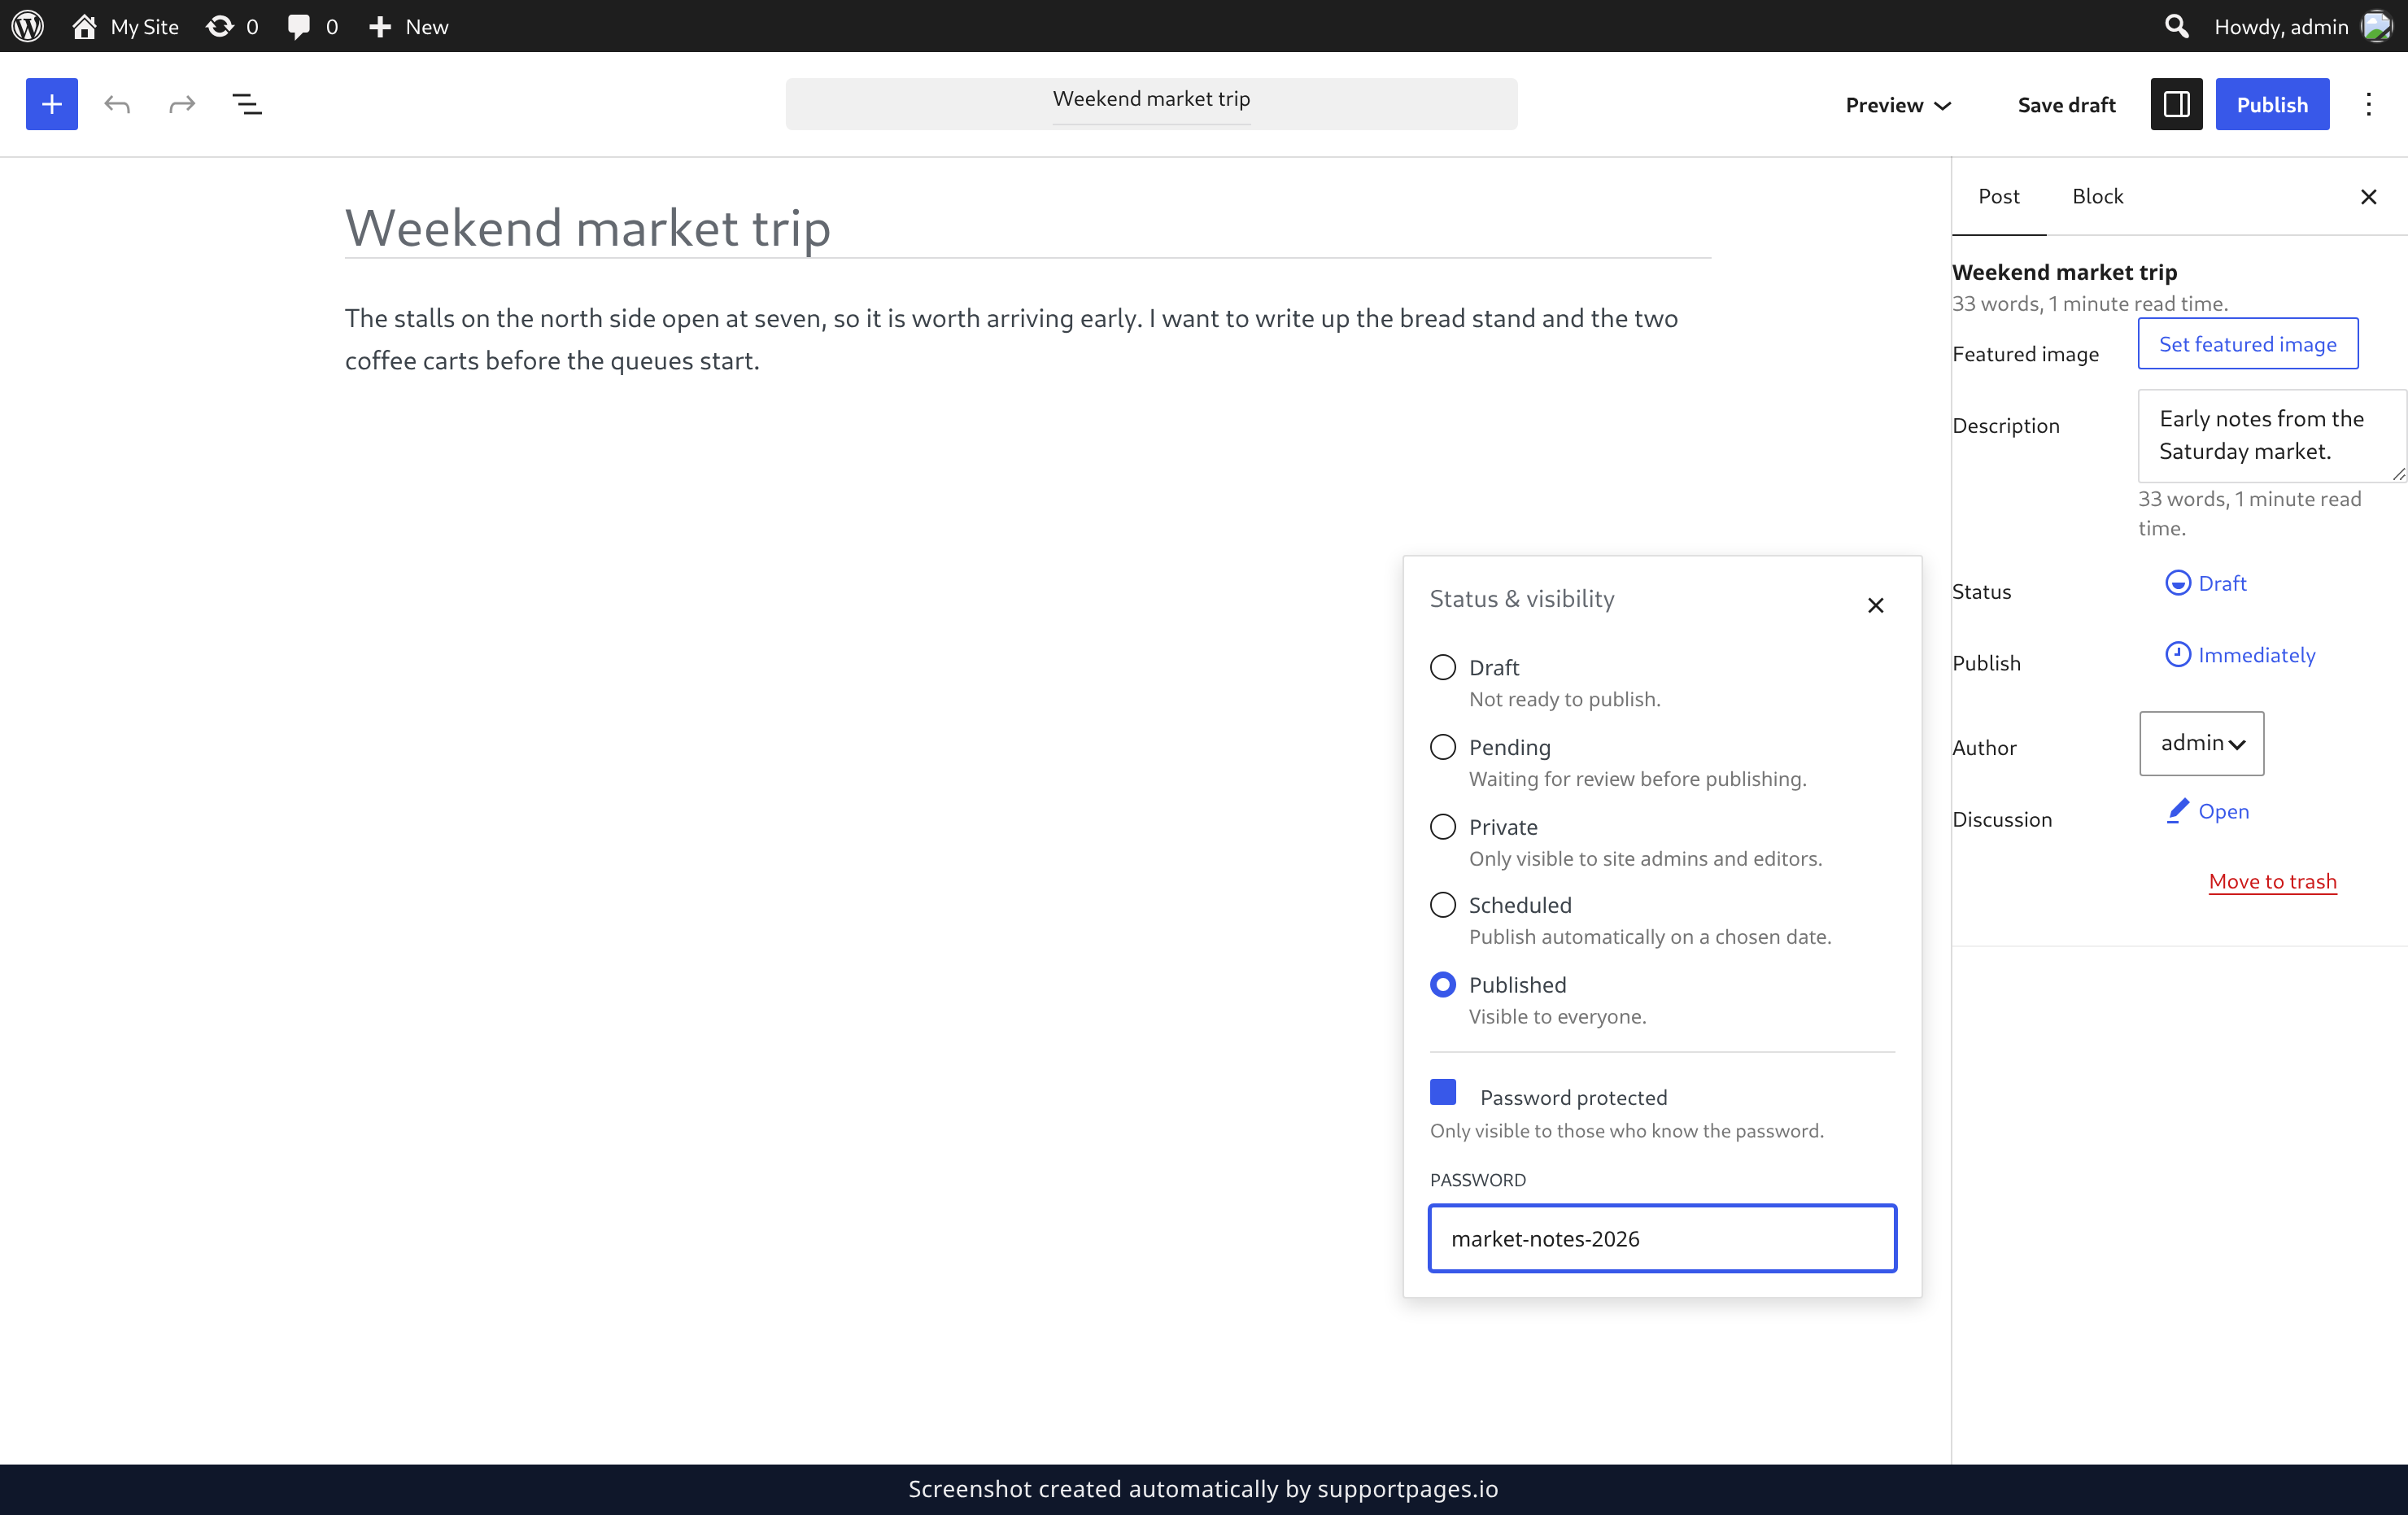2408x1515 pixels.
Task: Open the Author admin dropdown
Action: (2202, 743)
